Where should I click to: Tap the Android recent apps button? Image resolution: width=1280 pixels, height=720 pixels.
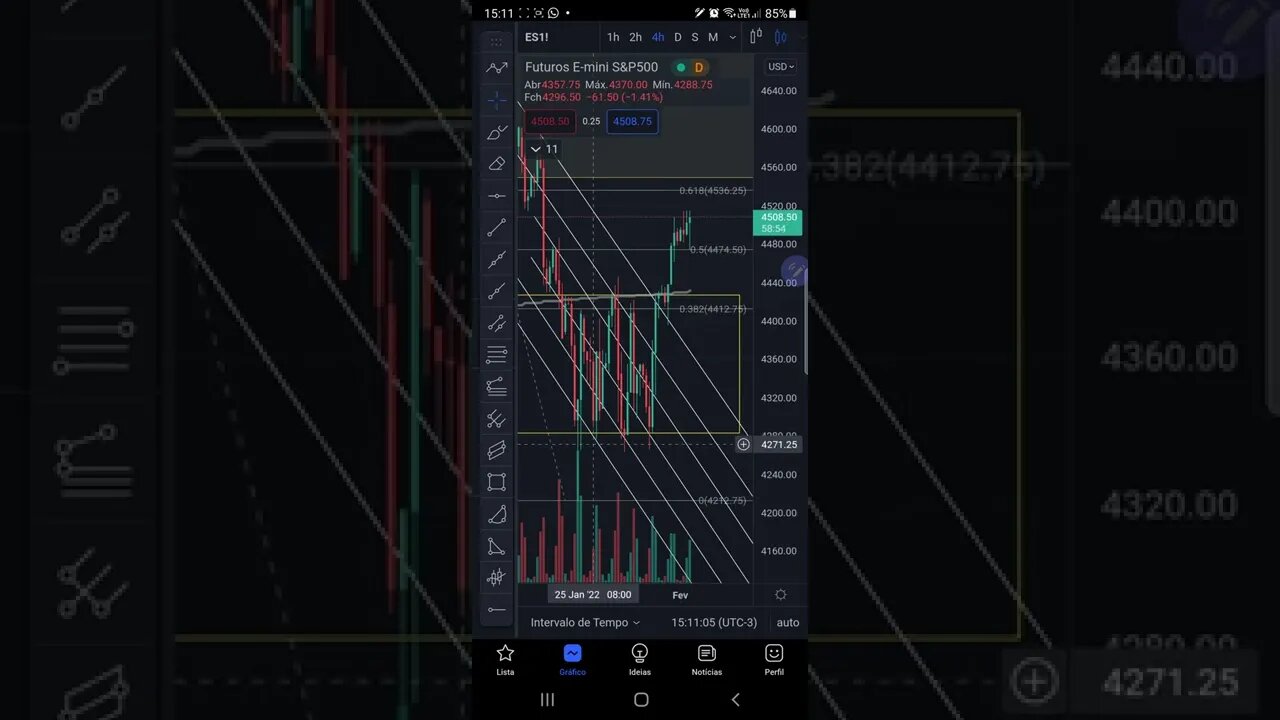click(547, 700)
